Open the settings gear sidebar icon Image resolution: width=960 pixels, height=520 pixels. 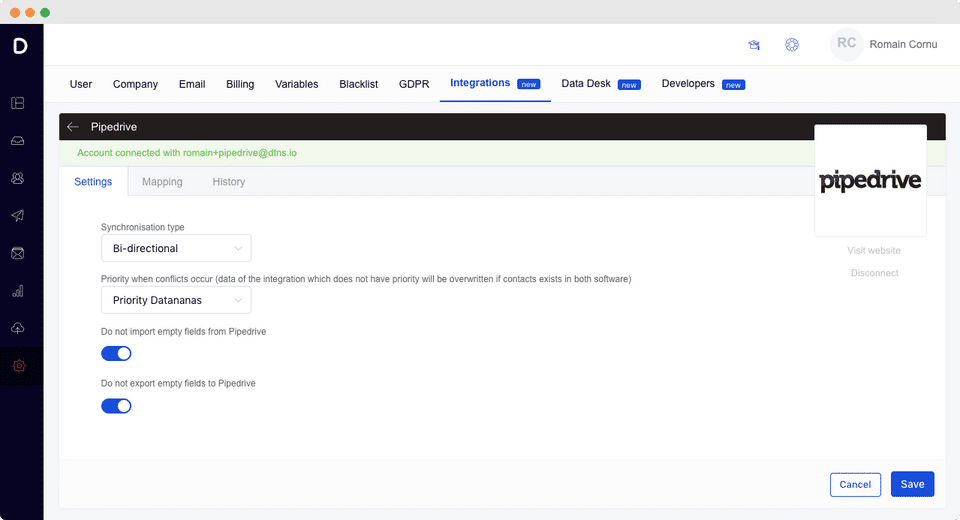tap(19, 366)
